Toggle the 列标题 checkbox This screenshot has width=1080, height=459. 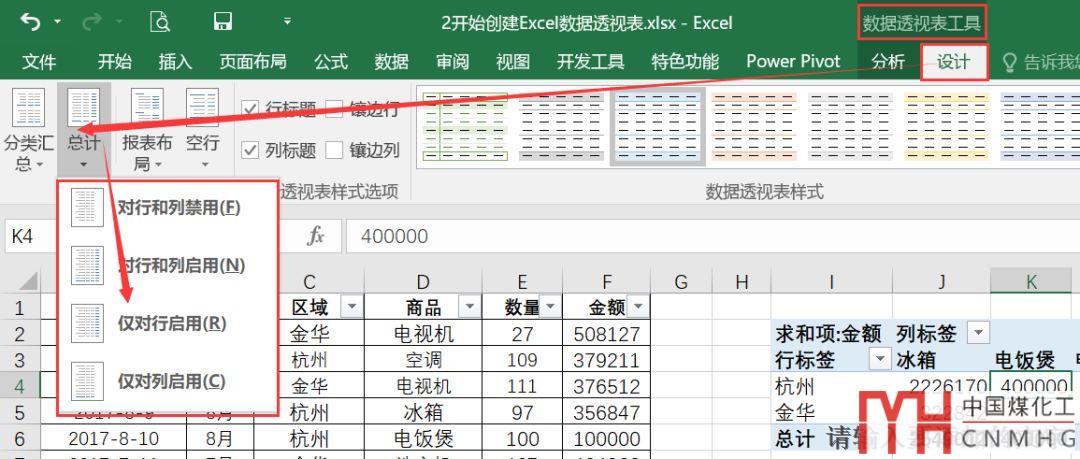[x=251, y=150]
